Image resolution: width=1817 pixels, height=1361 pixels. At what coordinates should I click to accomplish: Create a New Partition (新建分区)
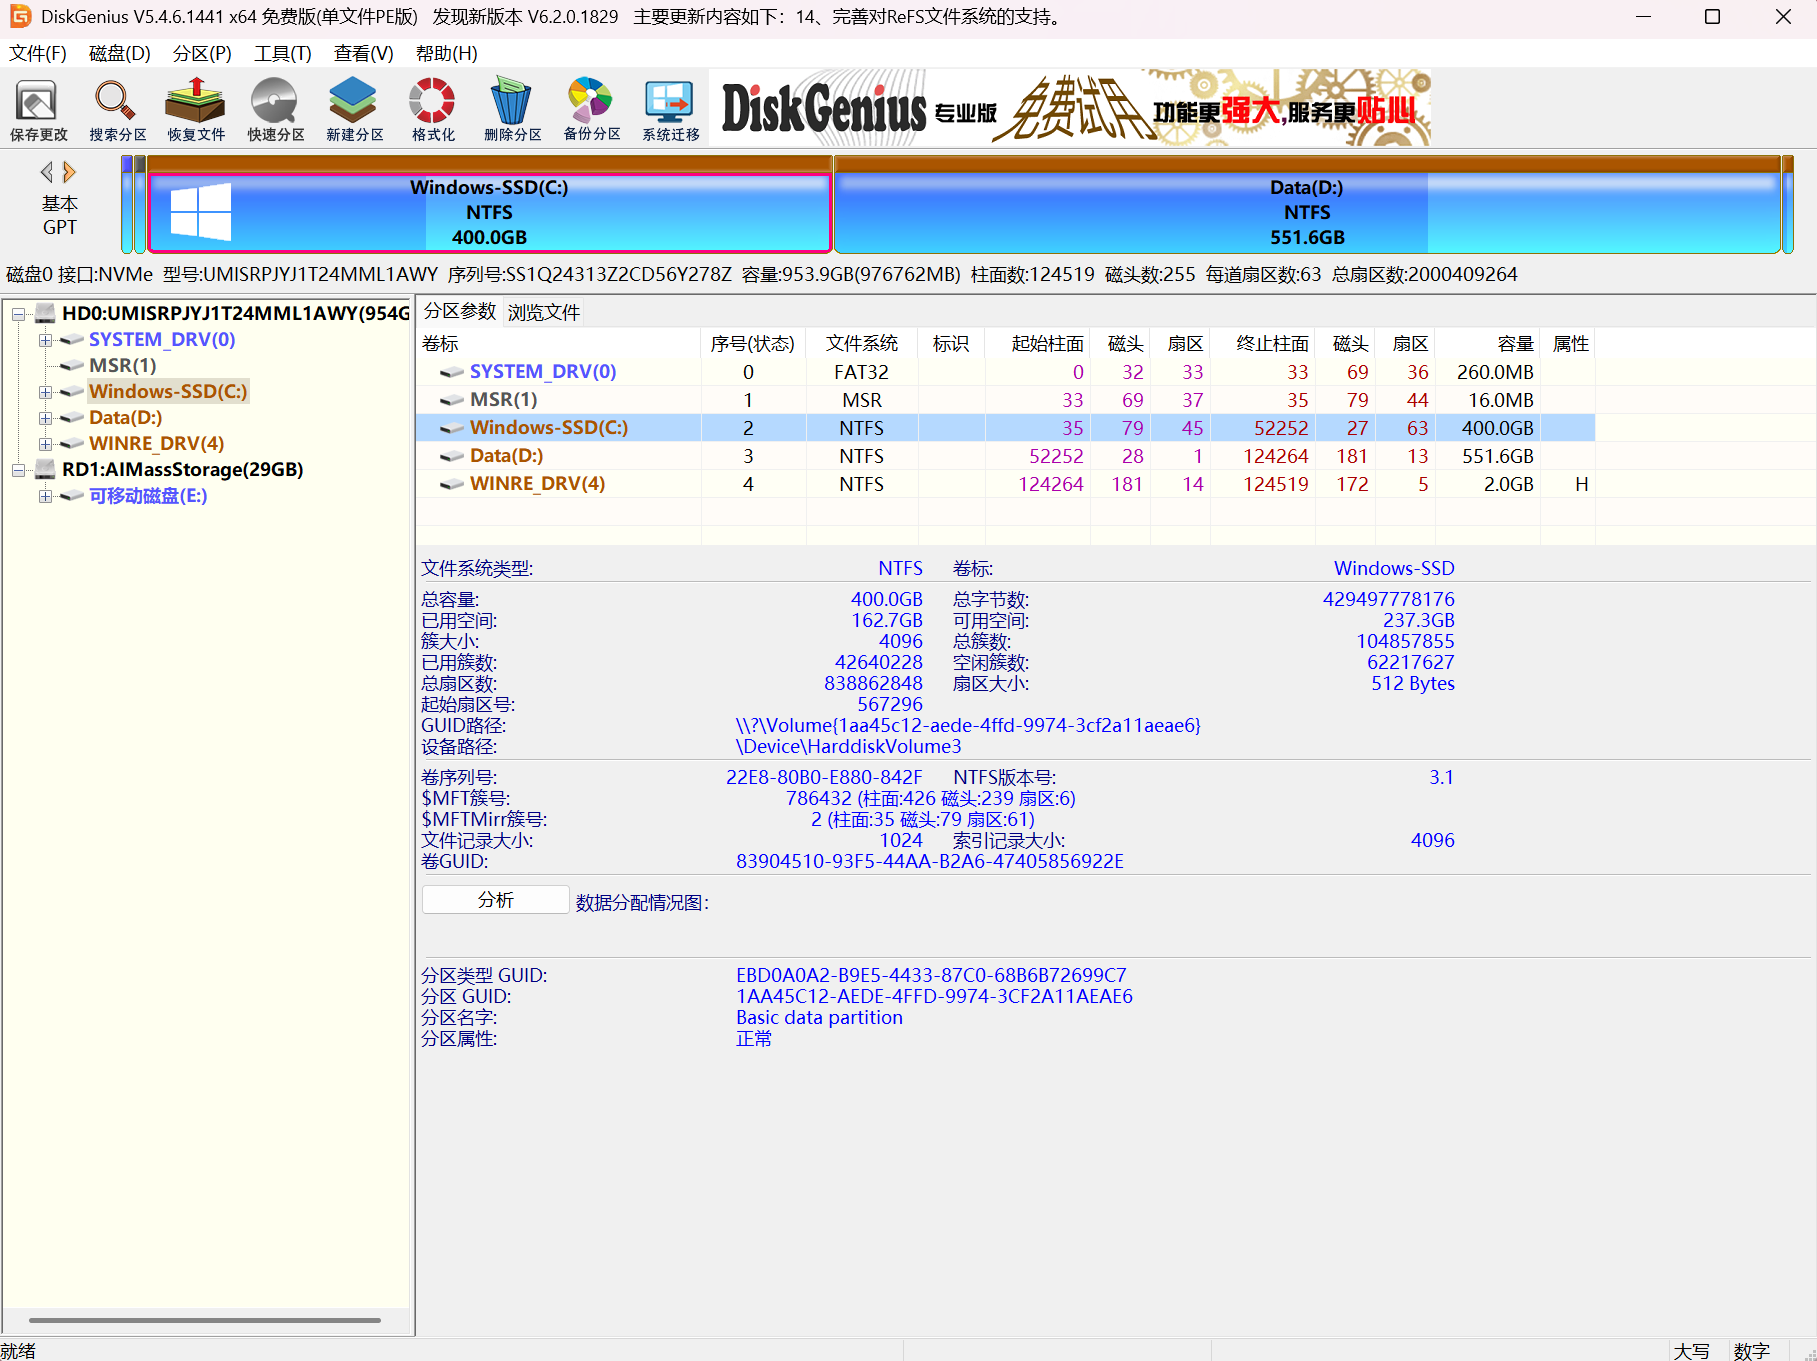click(354, 109)
